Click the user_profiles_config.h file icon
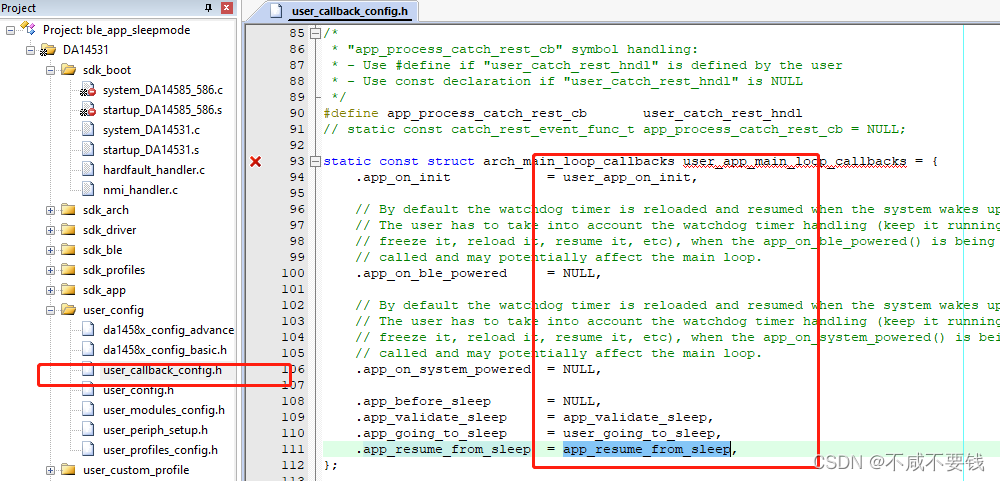 coord(88,450)
